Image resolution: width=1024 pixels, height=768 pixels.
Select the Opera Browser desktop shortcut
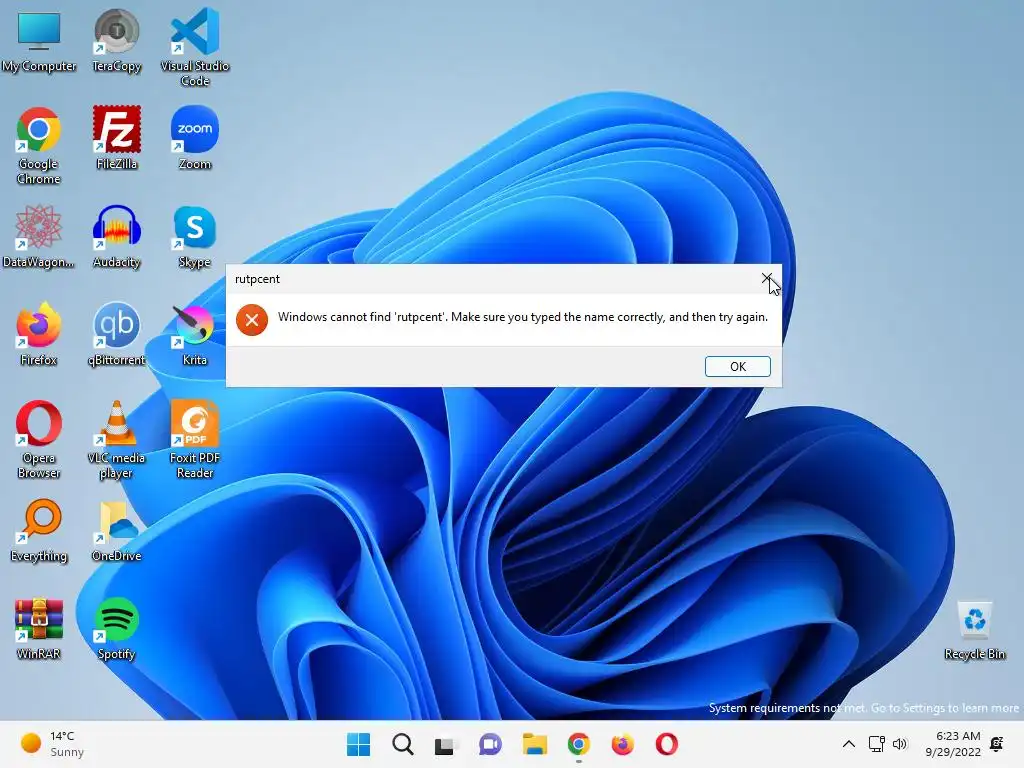(39, 440)
